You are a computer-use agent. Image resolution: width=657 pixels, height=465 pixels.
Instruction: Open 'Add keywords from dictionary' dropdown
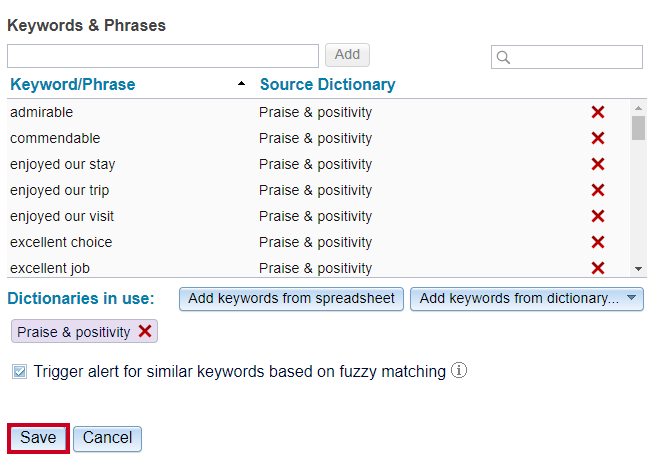tap(527, 299)
